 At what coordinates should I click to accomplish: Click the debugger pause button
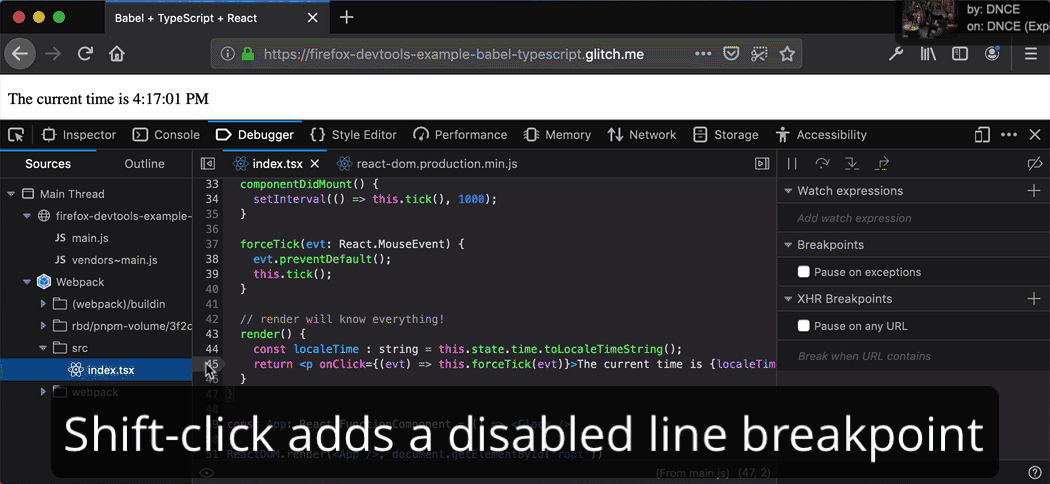coord(792,164)
